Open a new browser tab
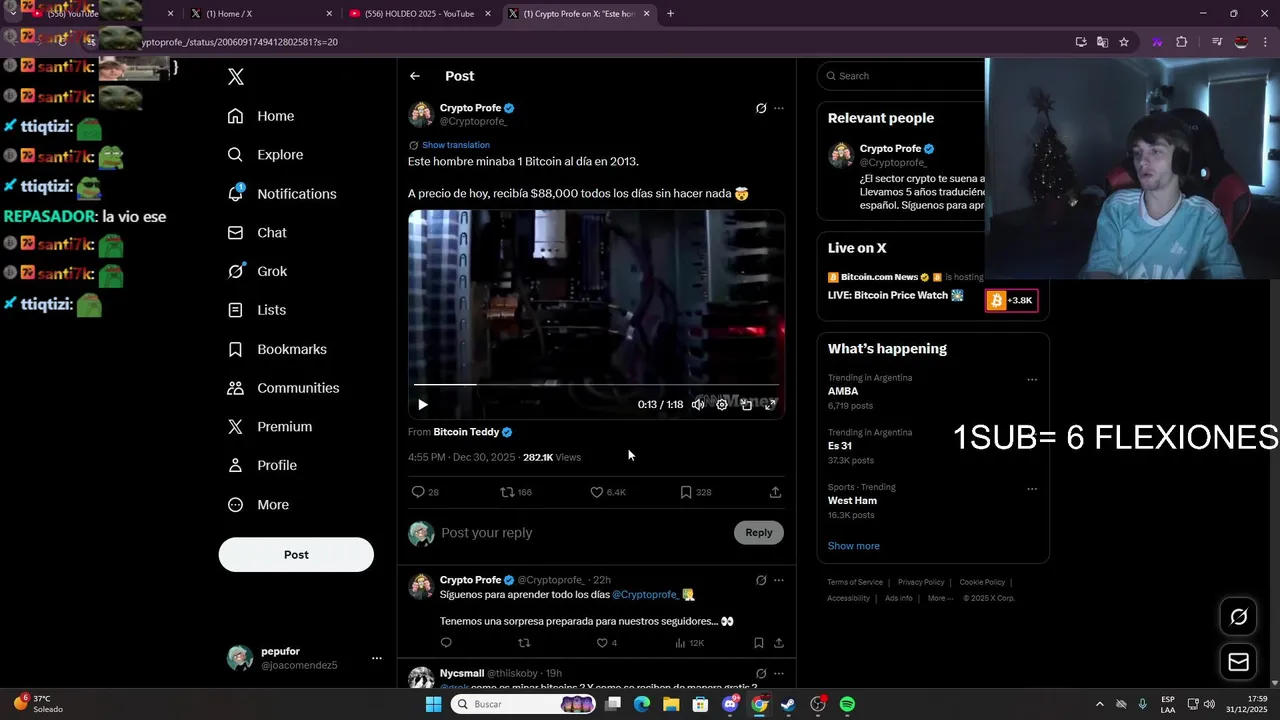1280x720 pixels. click(670, 14)
